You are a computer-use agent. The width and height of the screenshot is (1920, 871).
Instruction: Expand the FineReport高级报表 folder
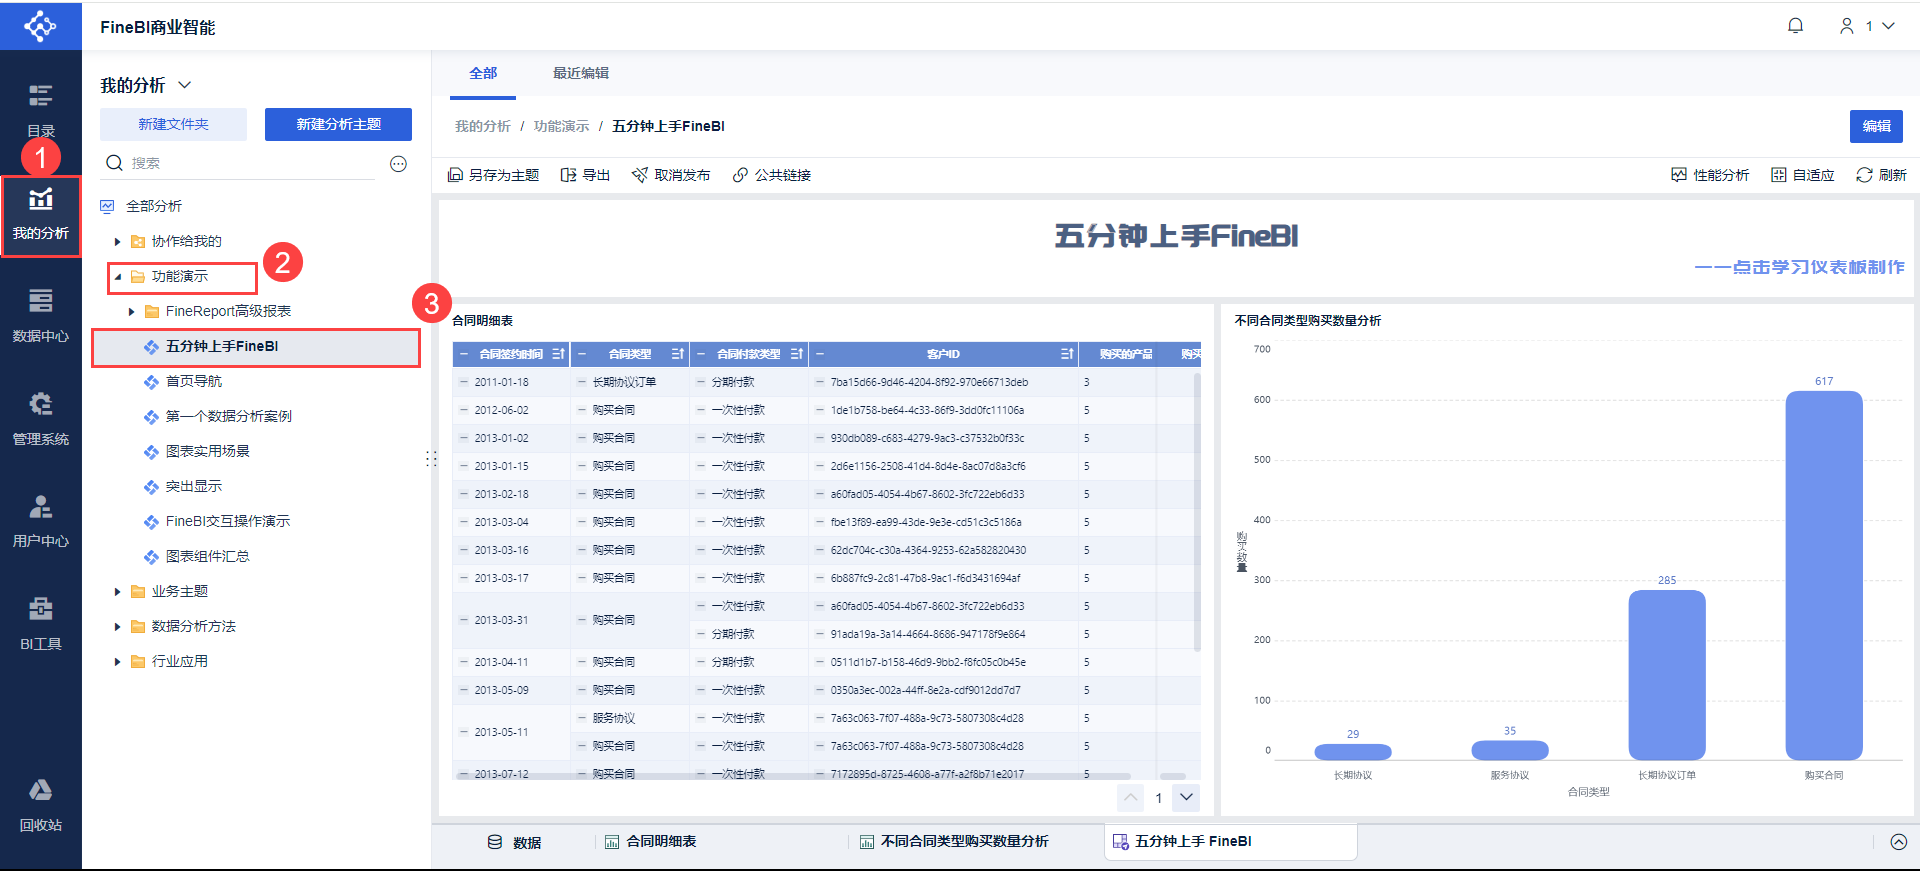click(x=131, y=311)
